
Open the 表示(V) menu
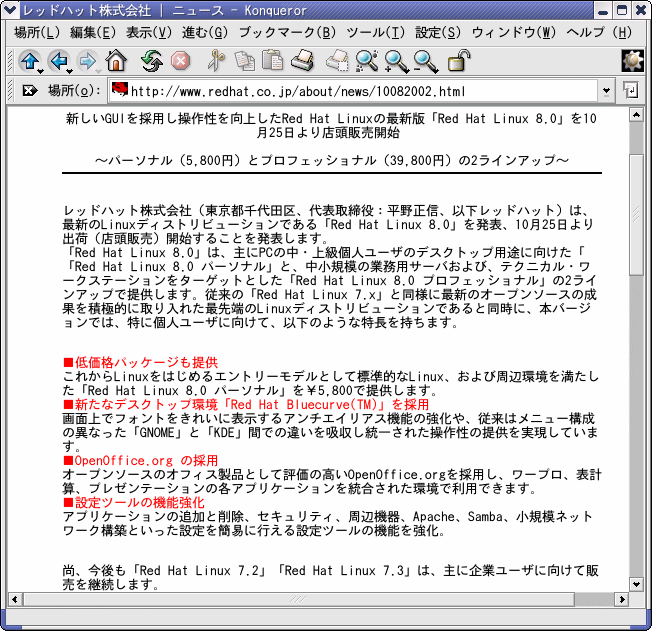click(149, 32)
